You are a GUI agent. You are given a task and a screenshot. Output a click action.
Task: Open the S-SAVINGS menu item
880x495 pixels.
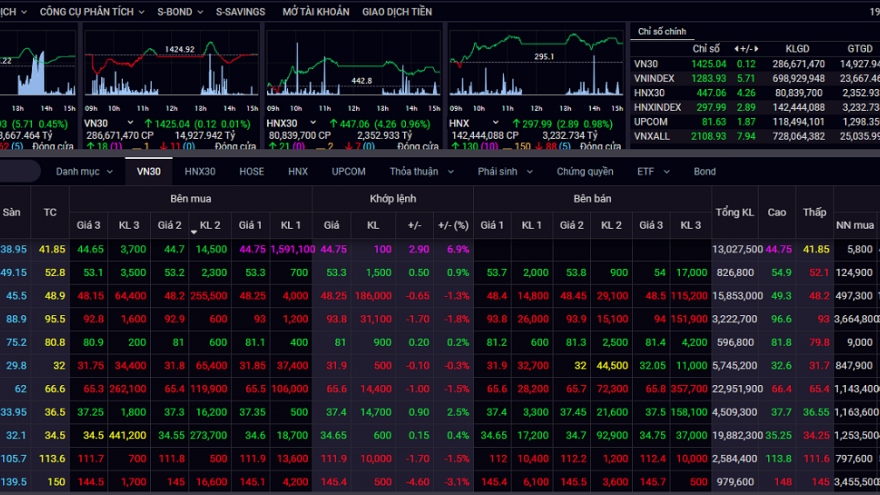click(240, 11)
